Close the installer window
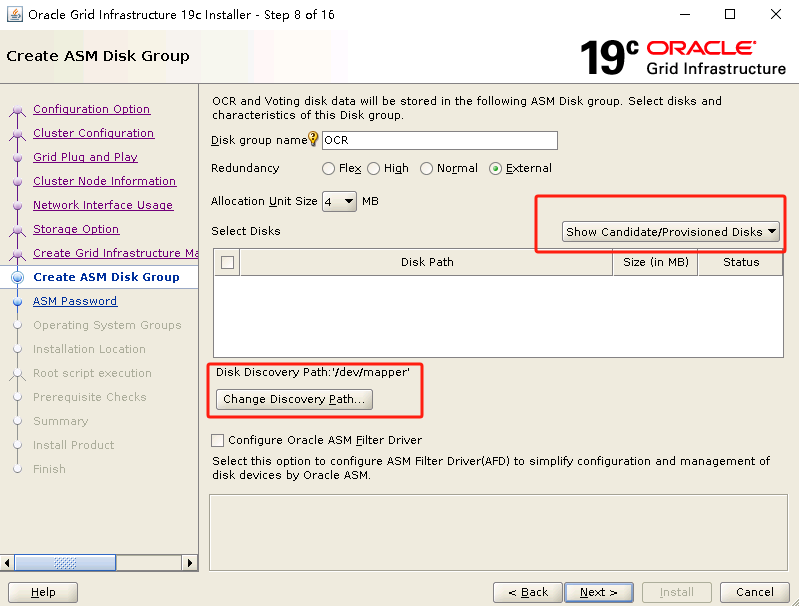This screenshot has height=606, width=799. [776, 14]
